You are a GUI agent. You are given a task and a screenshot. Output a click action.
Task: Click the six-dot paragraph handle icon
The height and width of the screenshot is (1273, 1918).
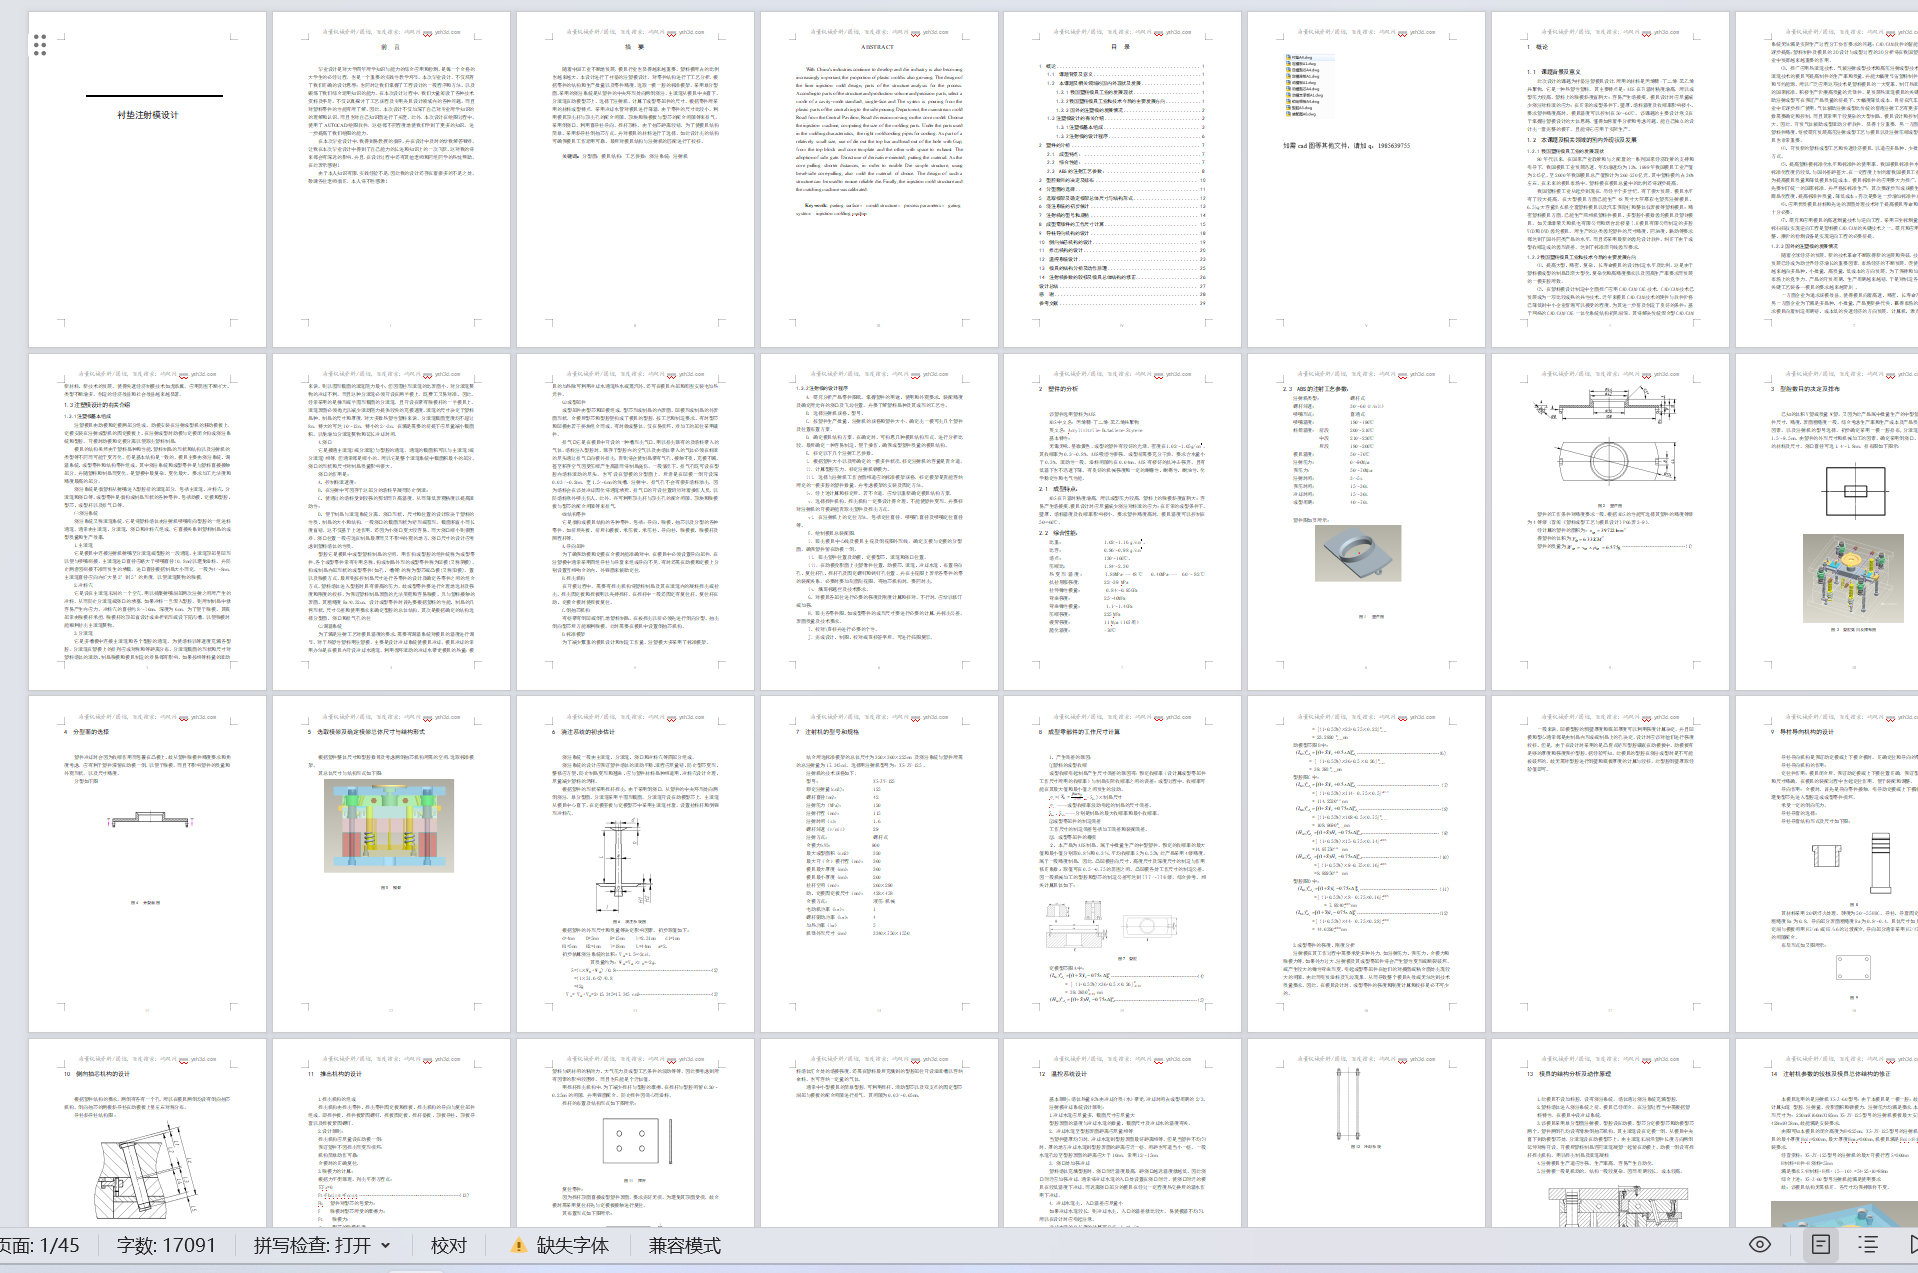[x=40, y=44]
